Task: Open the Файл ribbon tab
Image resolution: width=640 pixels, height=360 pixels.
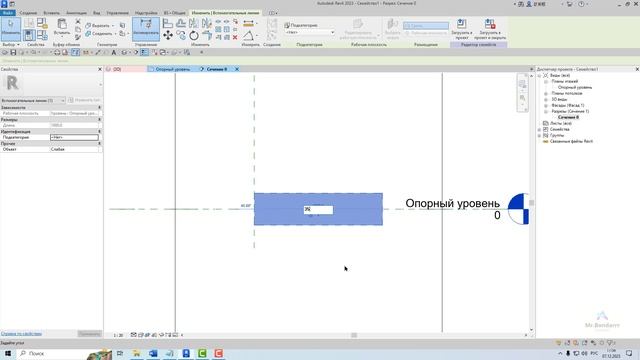Action: (x=7, y=13)
